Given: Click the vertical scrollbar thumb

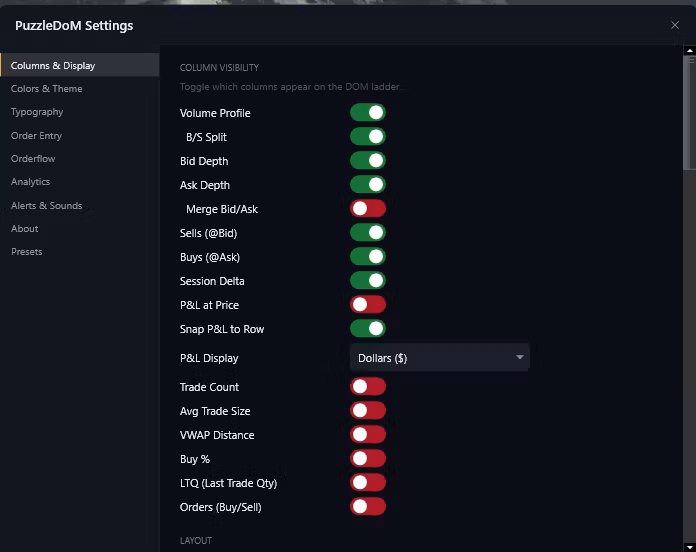Looking at the screenshot, I should [x=689, y=112].
